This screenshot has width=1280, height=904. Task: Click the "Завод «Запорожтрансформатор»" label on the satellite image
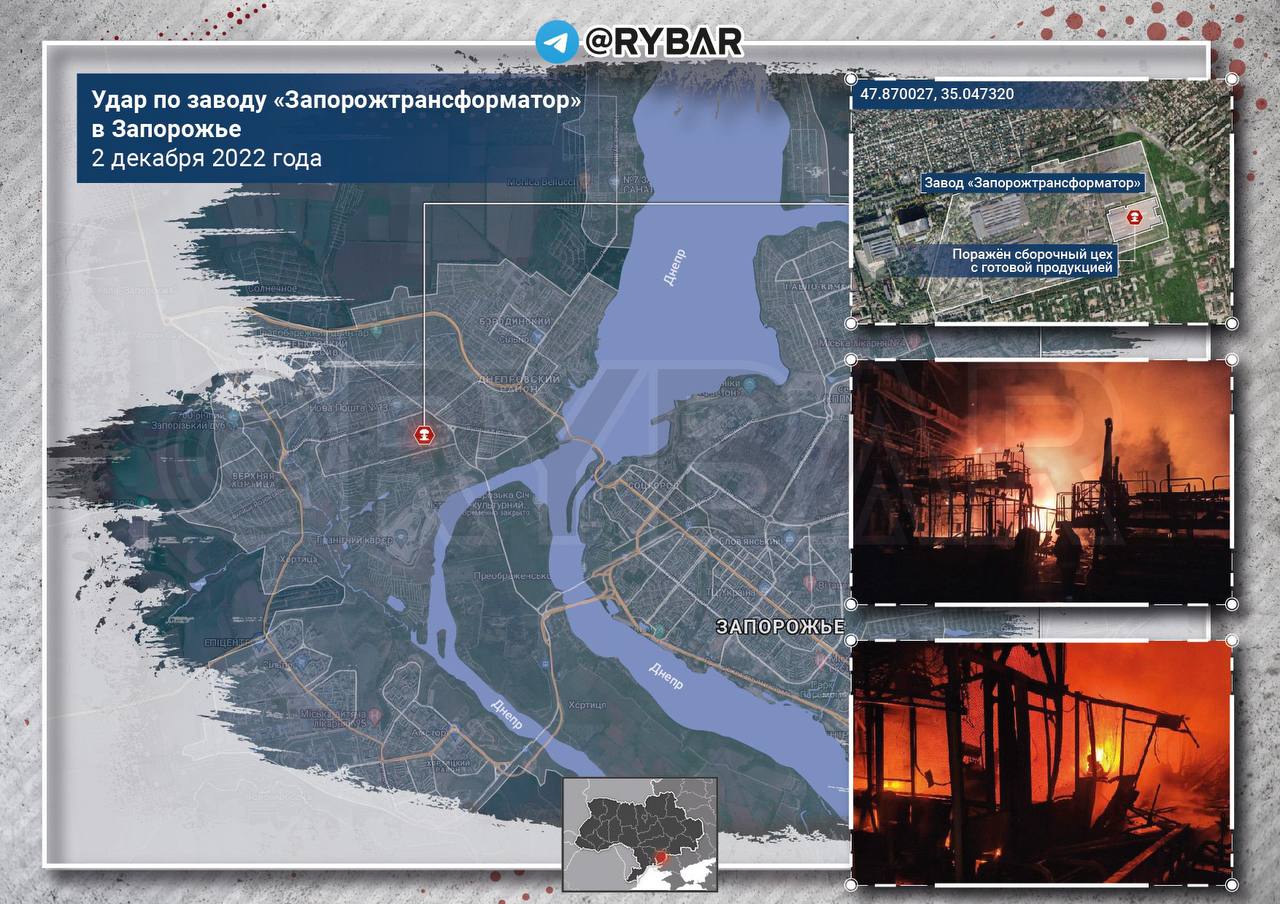pos(1033,184)
